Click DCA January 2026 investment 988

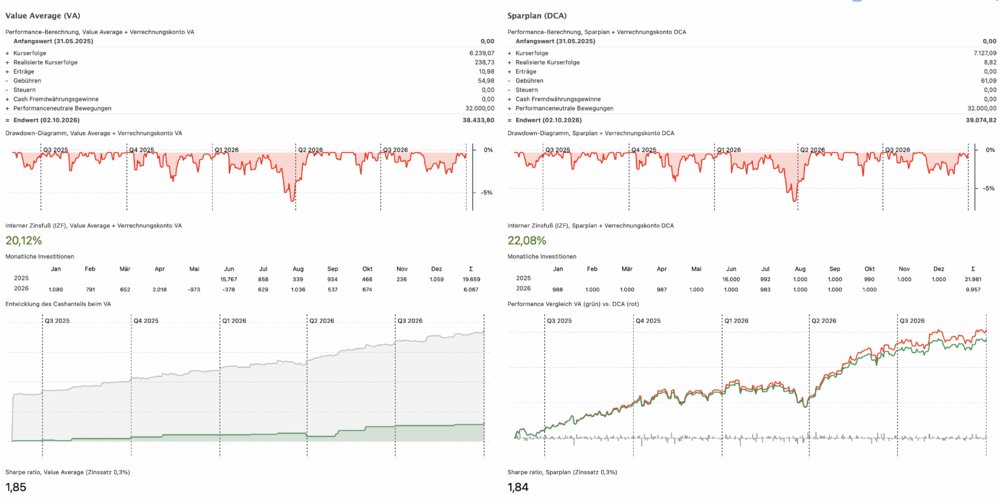[x=559, y=289]
